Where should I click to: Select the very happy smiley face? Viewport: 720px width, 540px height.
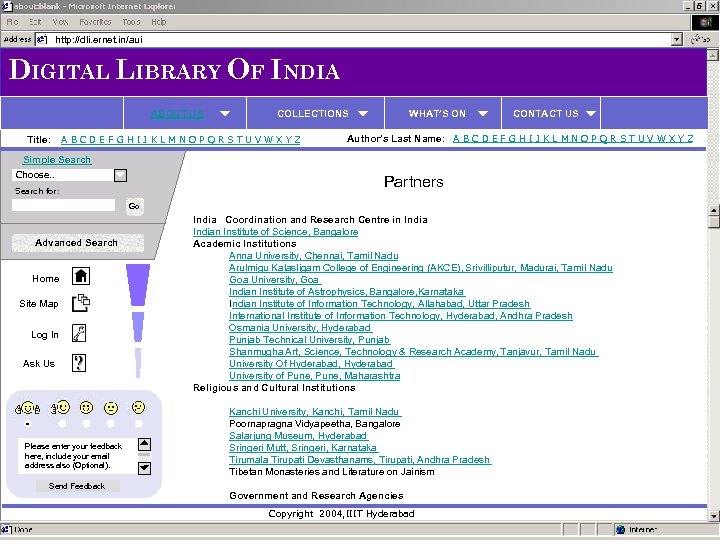coord(28,408)
